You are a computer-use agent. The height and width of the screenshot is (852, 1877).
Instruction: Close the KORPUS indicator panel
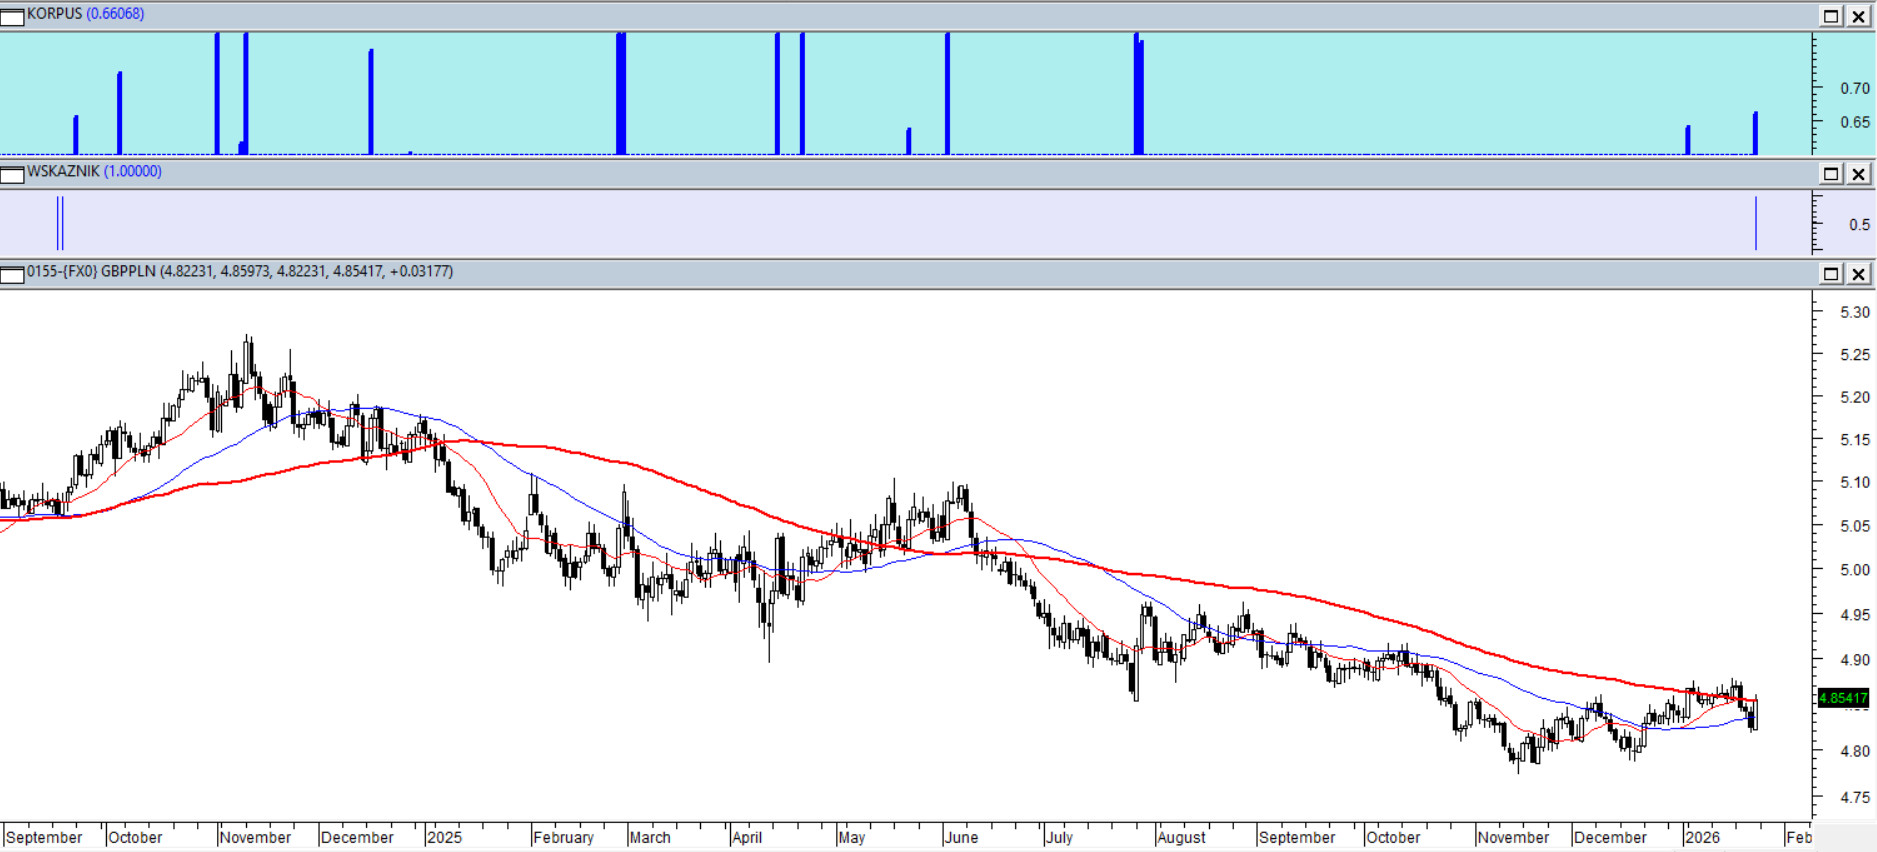[1858, 16]
